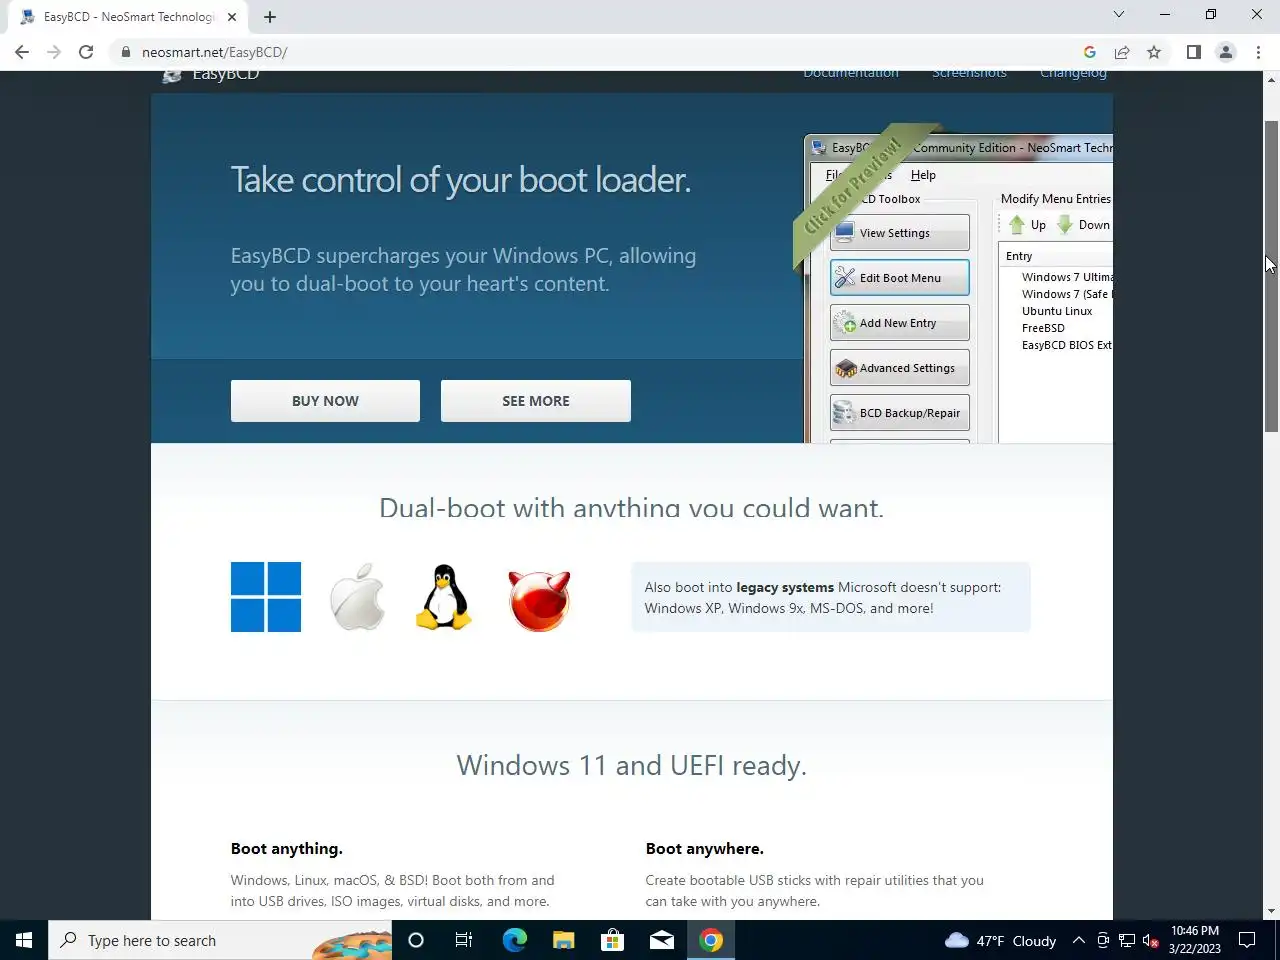Open the Google icon in address bar
1280x960 pixels.
pos(1090,52)
